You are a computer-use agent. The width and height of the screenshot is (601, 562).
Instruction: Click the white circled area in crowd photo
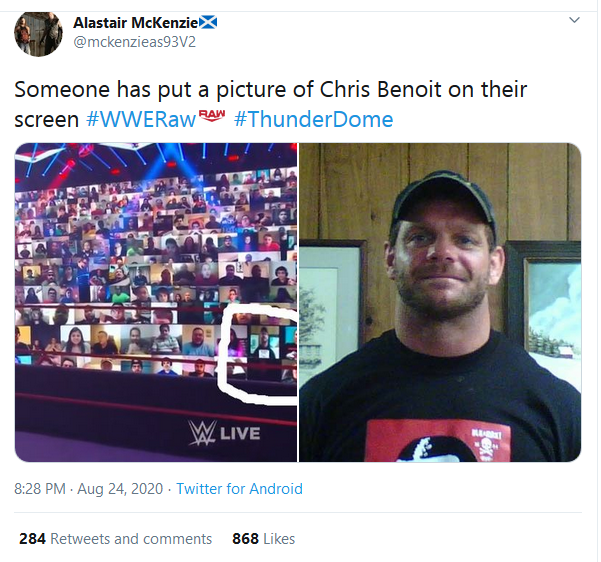[257, 353]
